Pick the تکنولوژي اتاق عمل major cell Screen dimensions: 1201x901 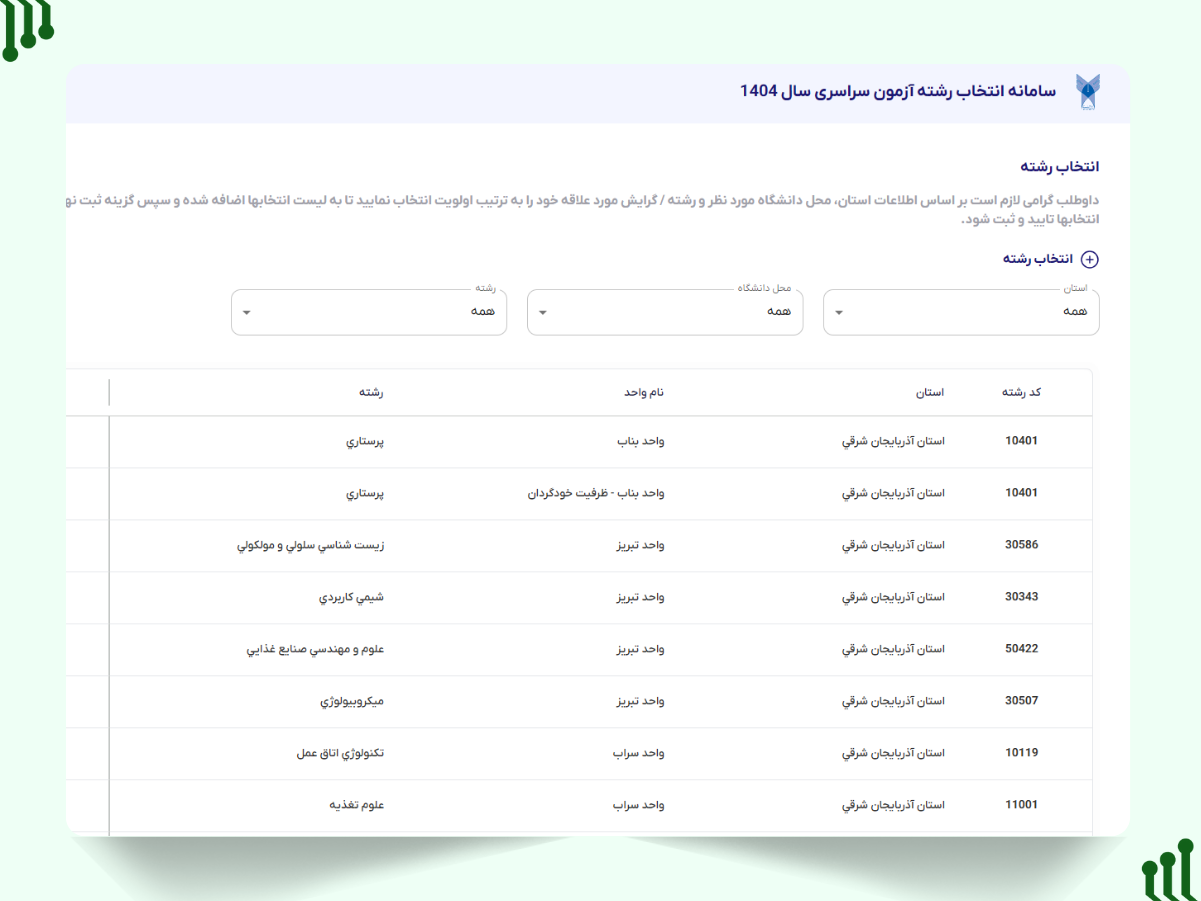click(x=340, y=753)
